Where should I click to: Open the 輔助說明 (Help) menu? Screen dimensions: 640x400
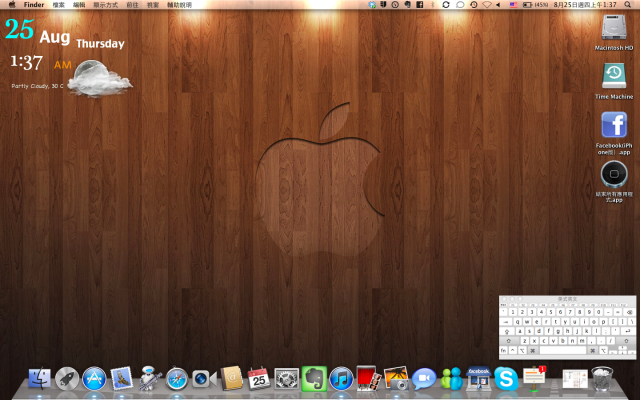tap(179, 5)
